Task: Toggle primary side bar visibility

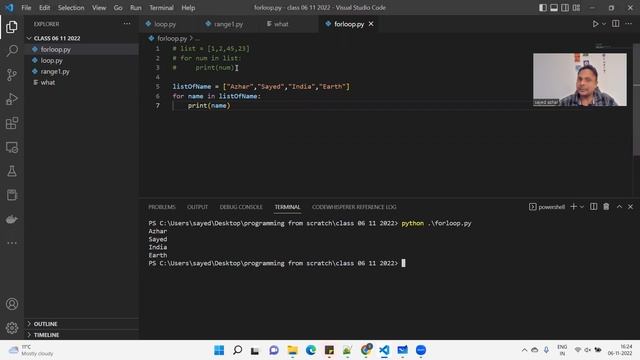Action: [543, 8]
